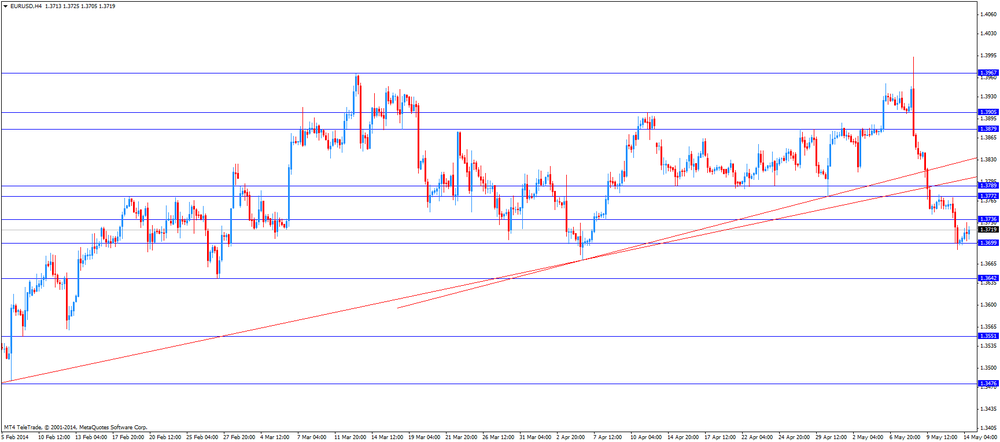This screenshot has height=442, width=1000.
Task: Click the 20 Feb 12:00 time label
Action: [x=163, y=438]
